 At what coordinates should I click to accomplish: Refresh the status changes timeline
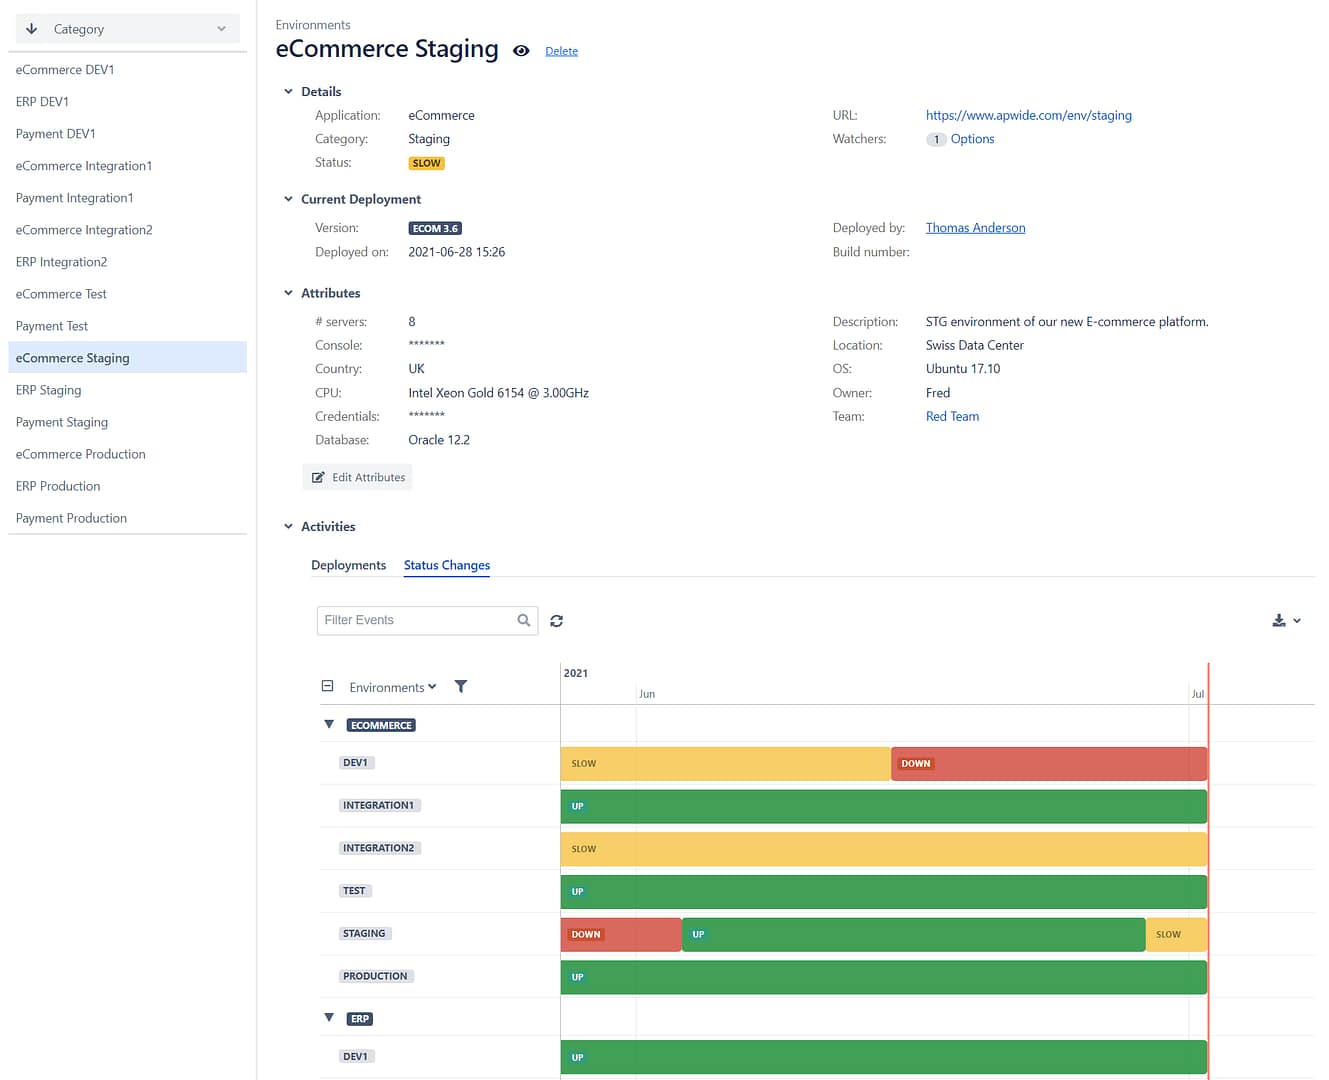(557, 620)
